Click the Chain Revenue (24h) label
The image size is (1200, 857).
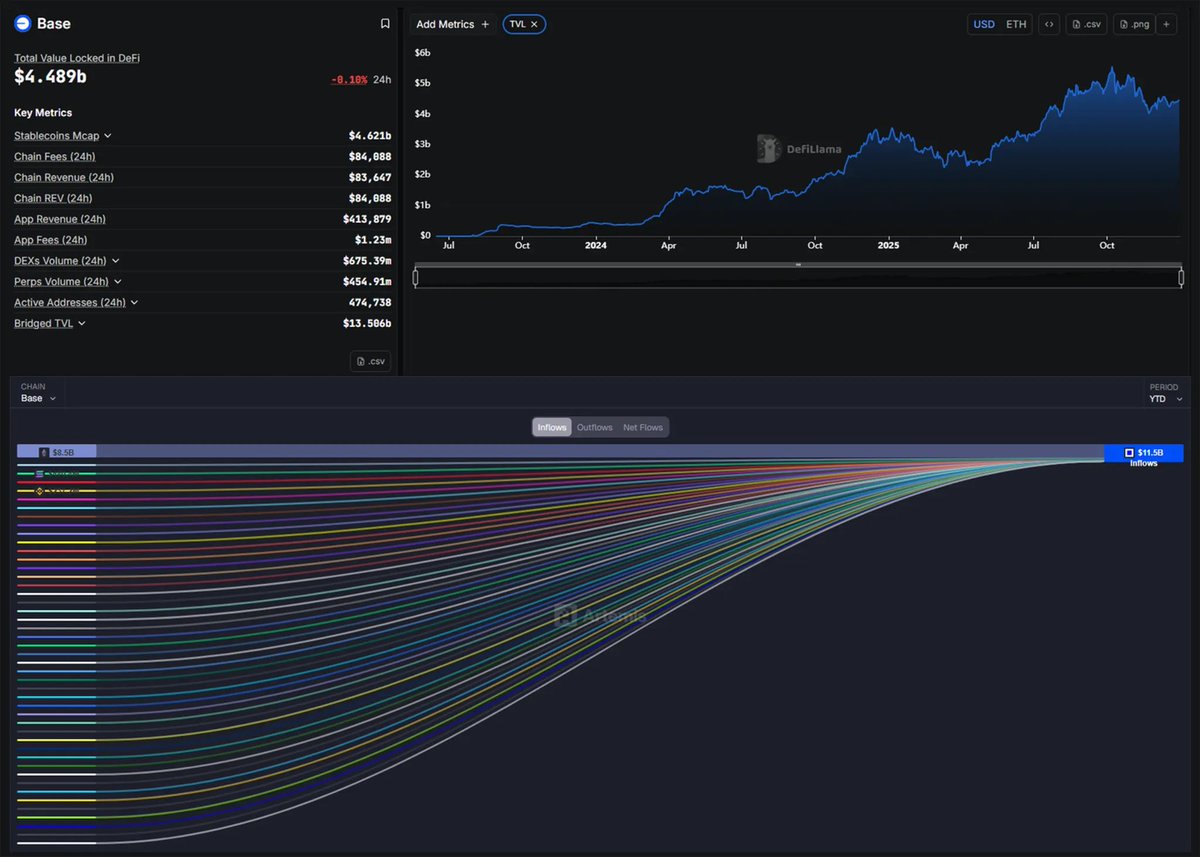(x=64, y=178)
